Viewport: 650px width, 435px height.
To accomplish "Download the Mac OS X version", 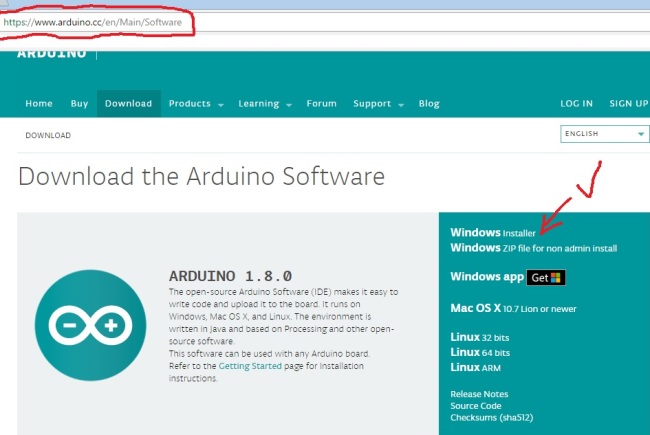I will pyautogui.click(x=514, y=307).
